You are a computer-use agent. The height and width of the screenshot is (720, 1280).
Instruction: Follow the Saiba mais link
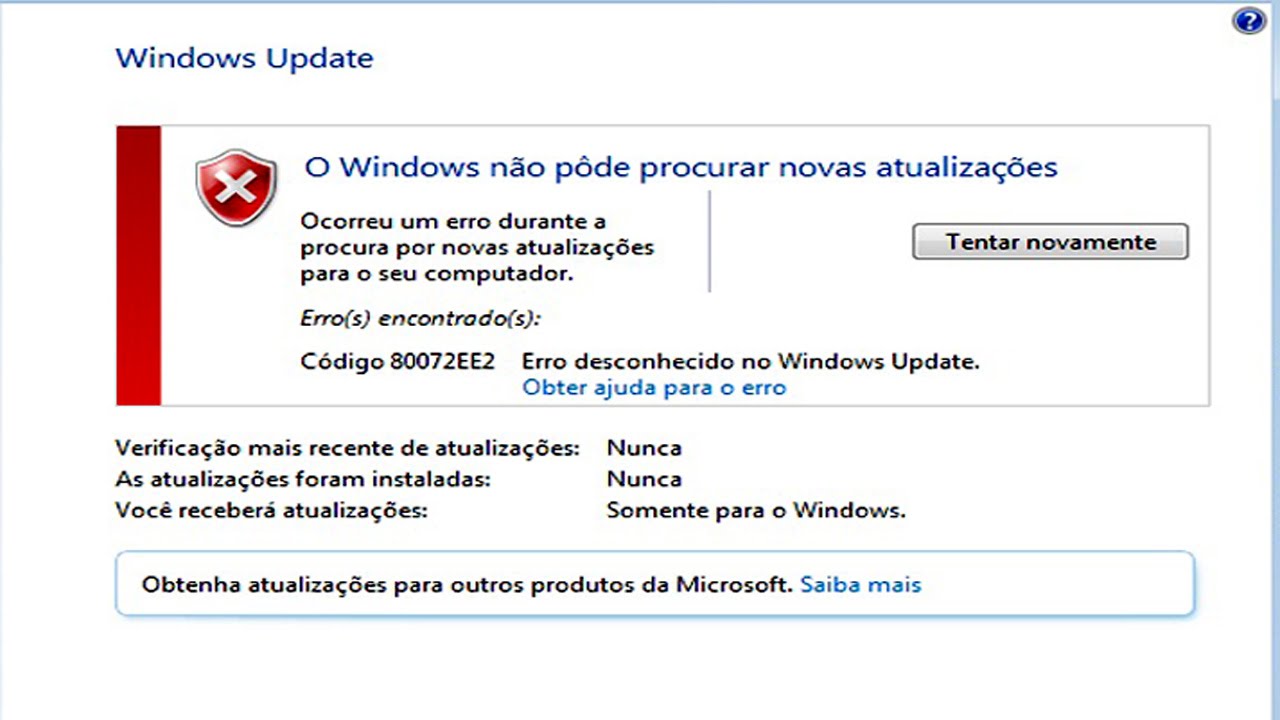[860, 584]
